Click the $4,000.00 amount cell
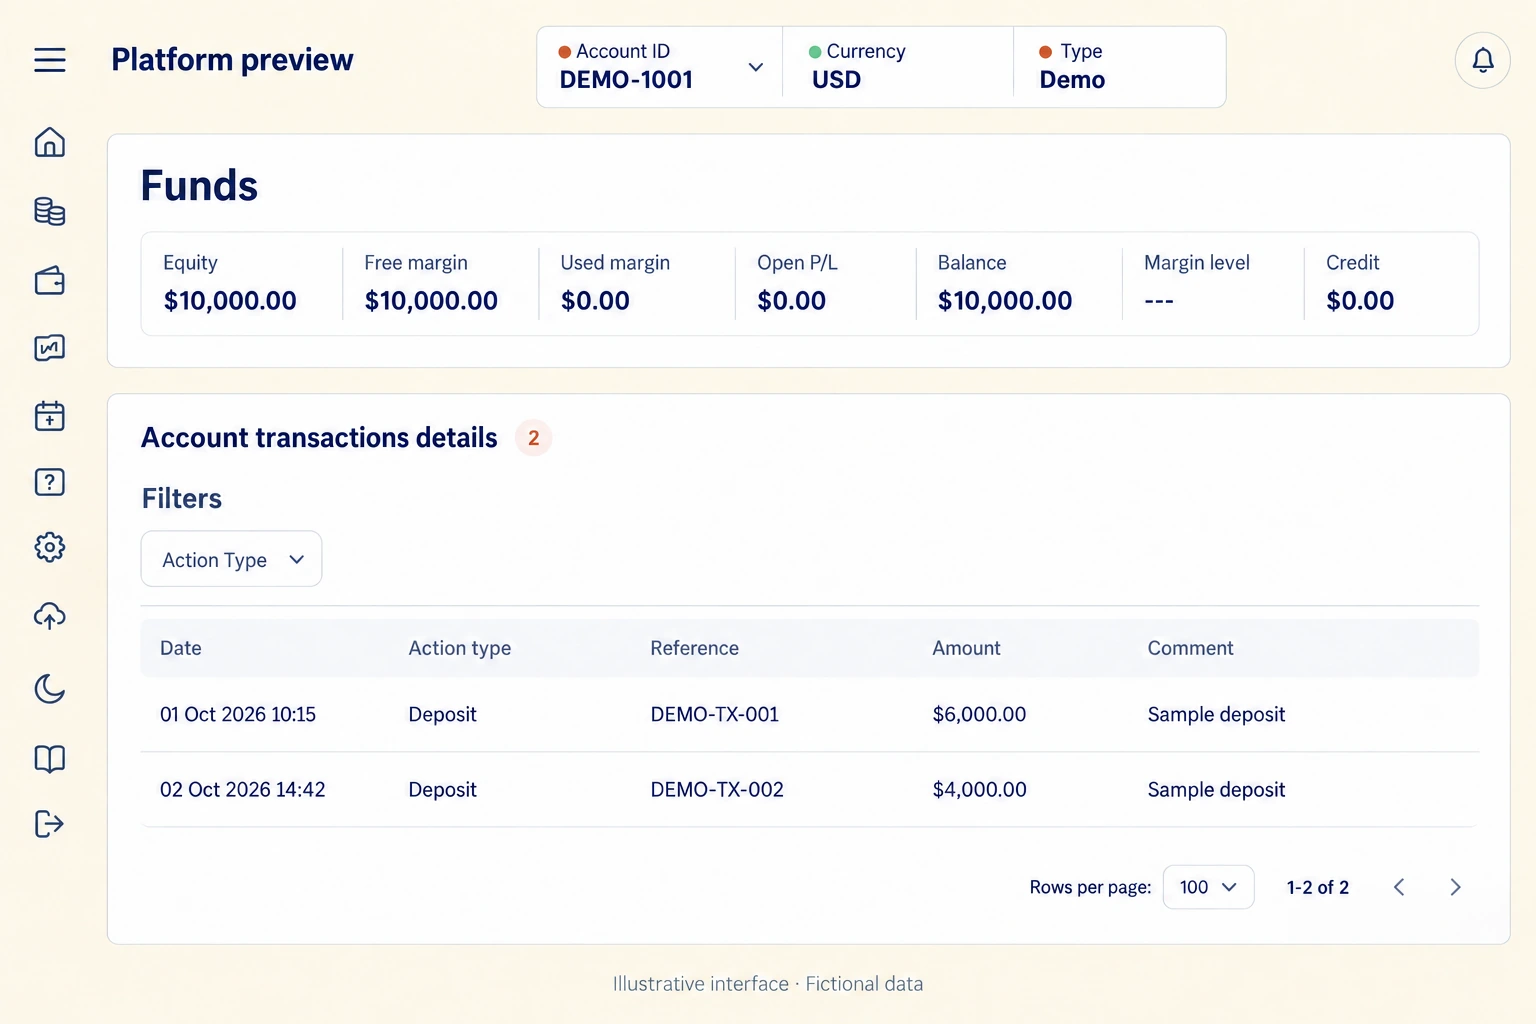 coord(979,789)
